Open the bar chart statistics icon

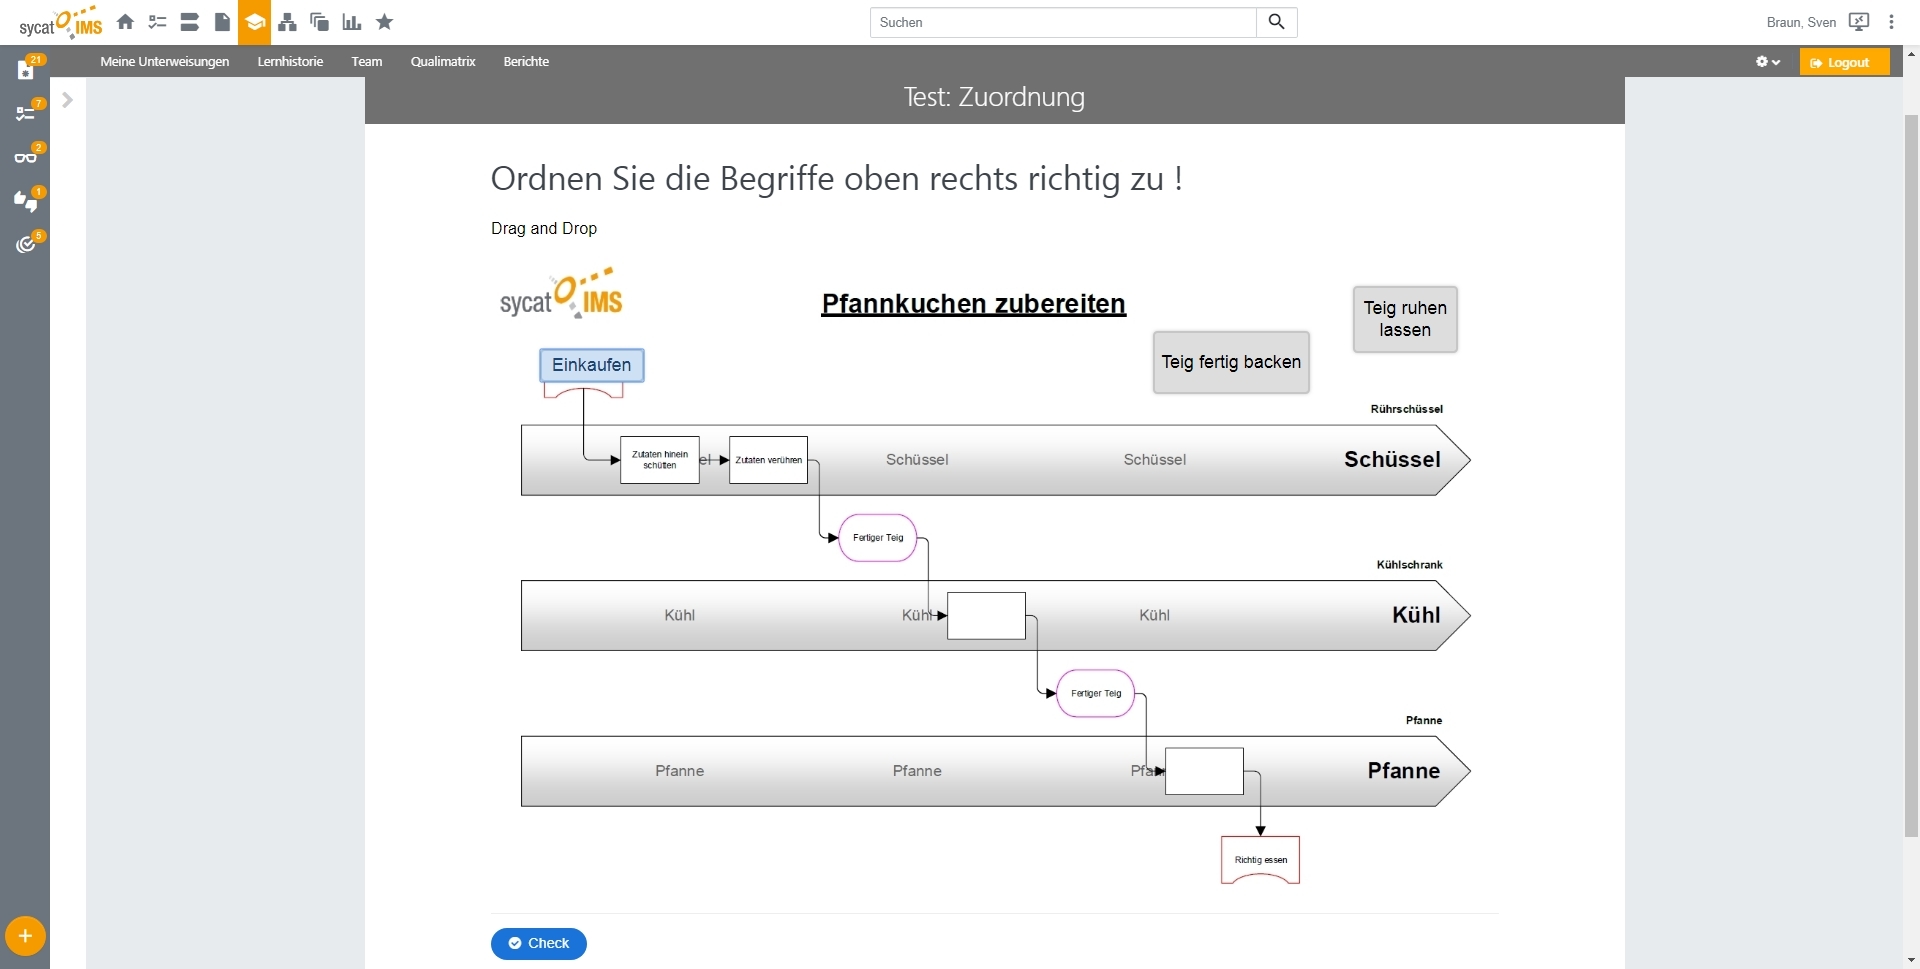point(352,22)
